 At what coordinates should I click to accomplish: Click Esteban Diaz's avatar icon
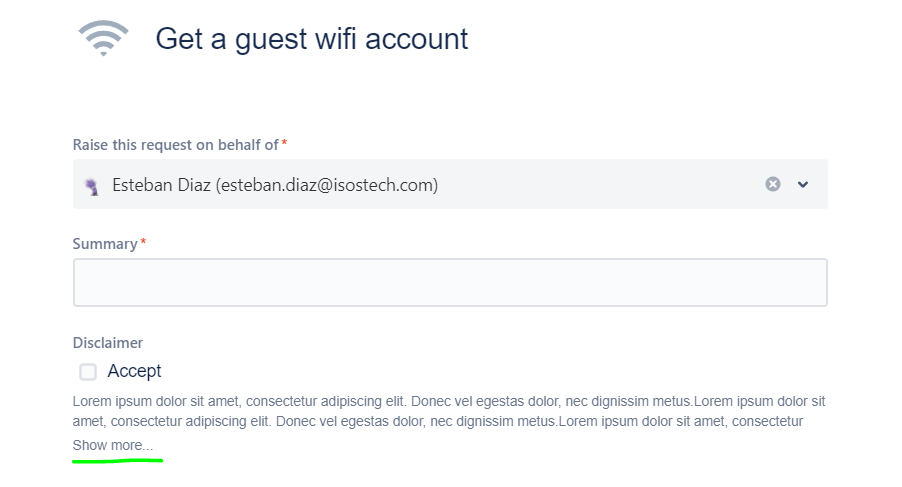tap(92, 186)
